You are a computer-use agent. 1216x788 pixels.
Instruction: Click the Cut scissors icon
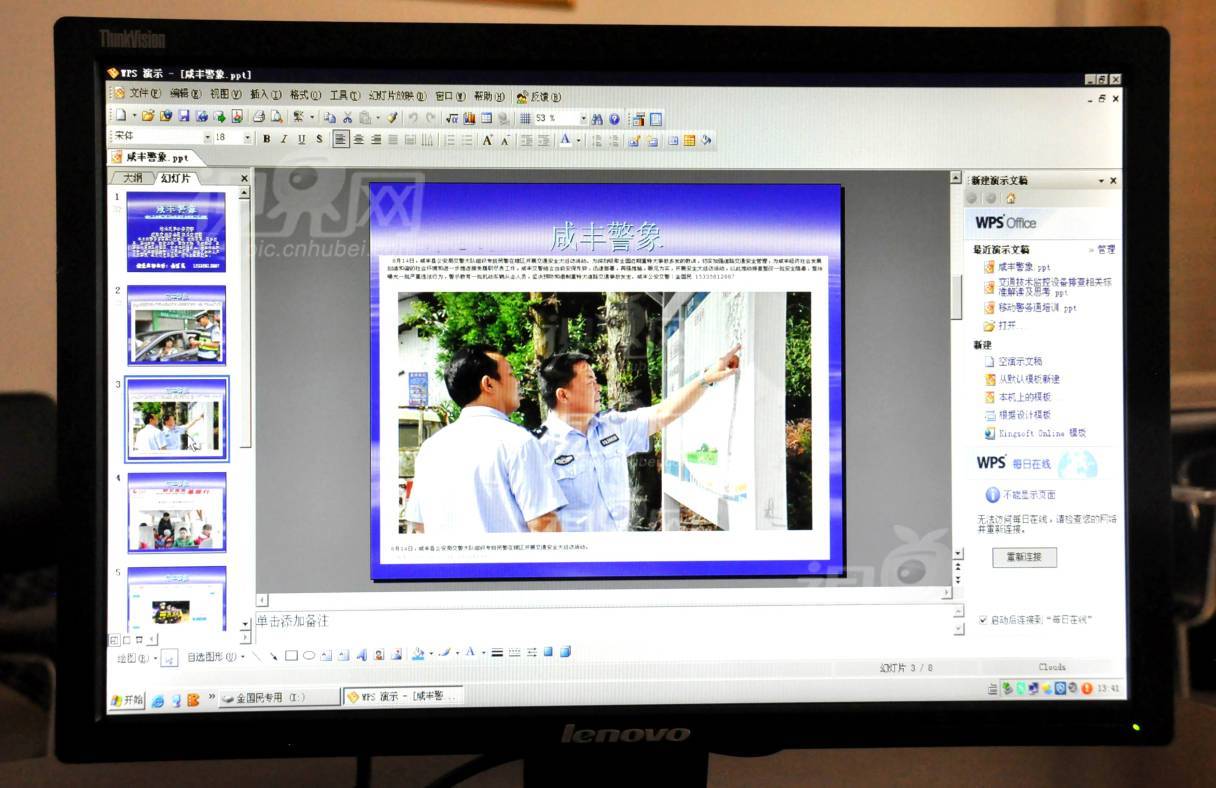pyautogui.click(x=346, y=118)
